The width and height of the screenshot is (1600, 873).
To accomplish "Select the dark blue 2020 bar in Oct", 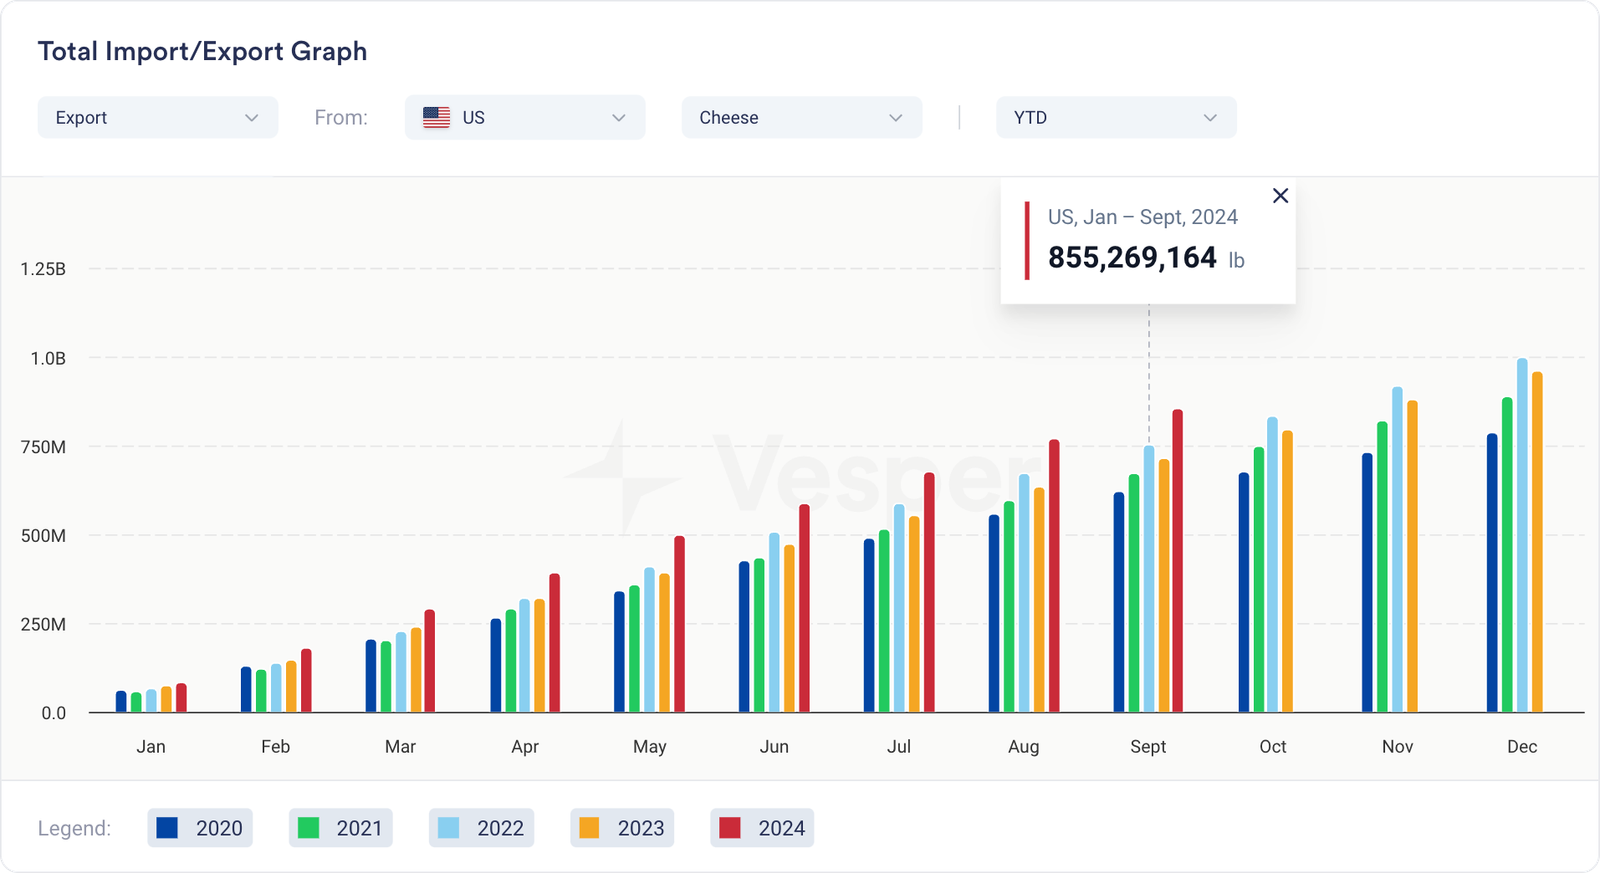I will [x=1244, y=593].
